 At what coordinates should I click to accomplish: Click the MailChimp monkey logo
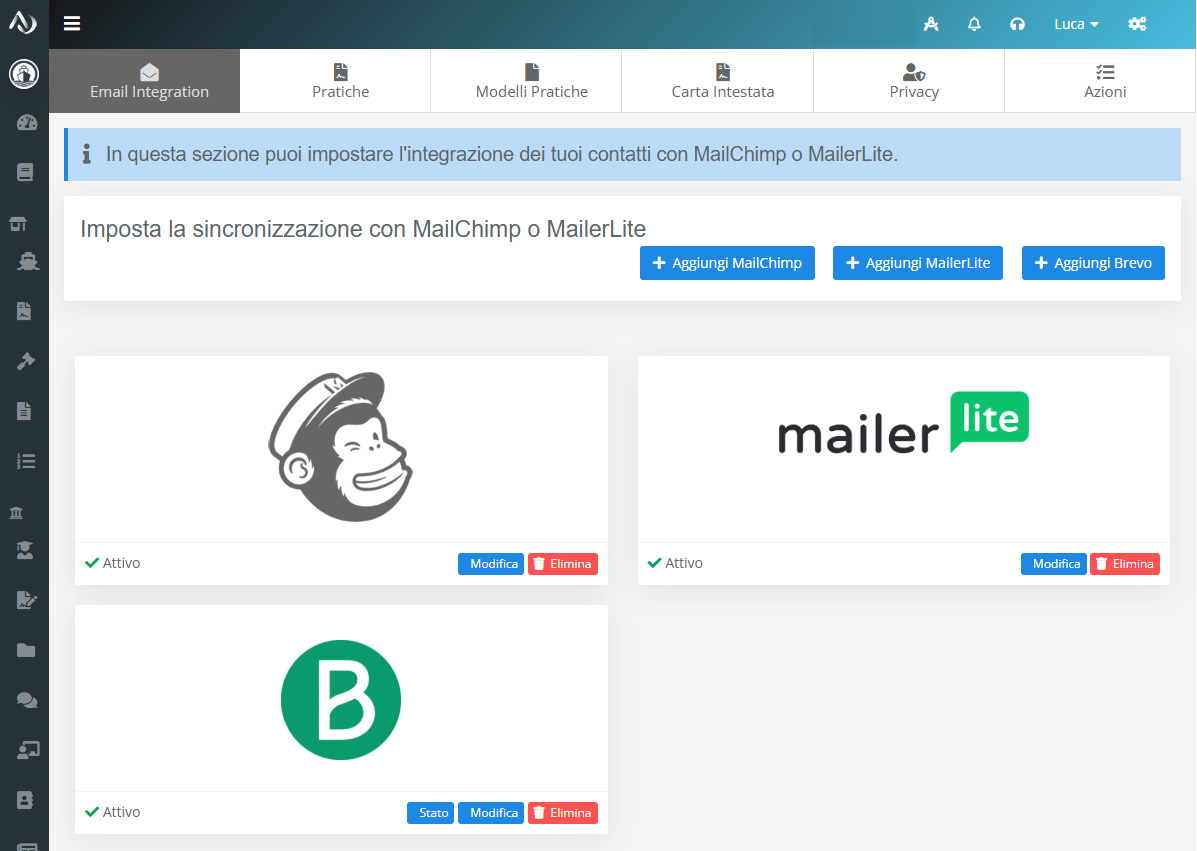pyautogui.click(x=340, y=447)
